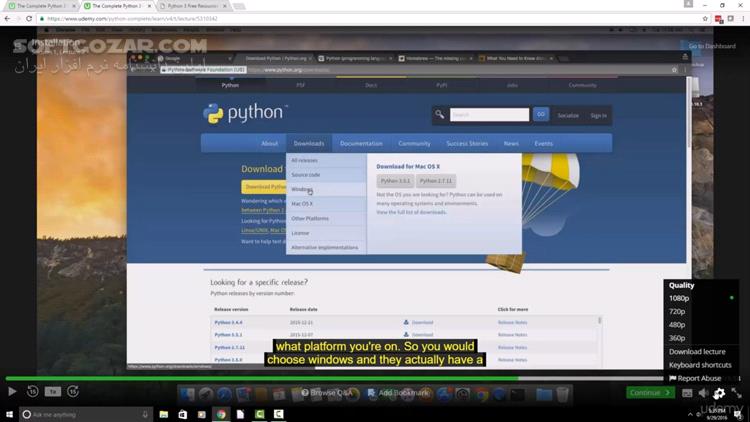Open a new Chrome tab
750x422 pixels.
pyautogui.click(x=239, y=6)
